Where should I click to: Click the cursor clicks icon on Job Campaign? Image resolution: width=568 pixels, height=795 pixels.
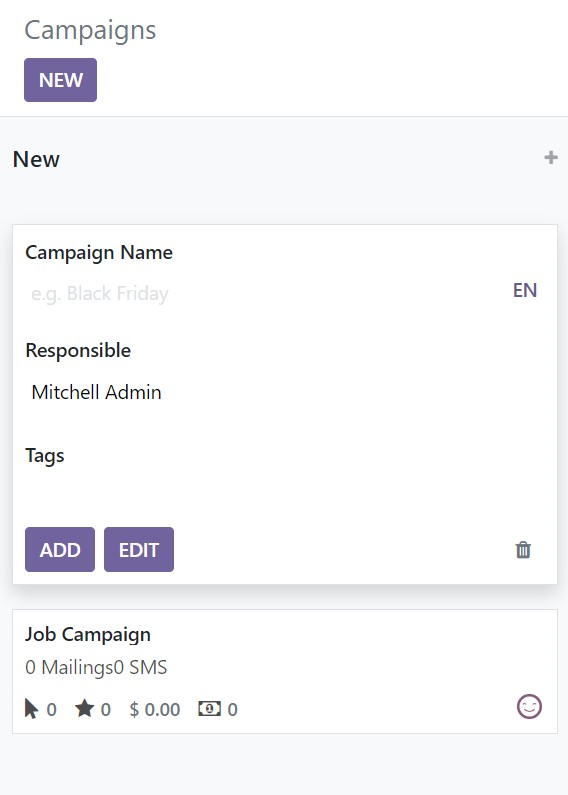[x=31, y=708]
